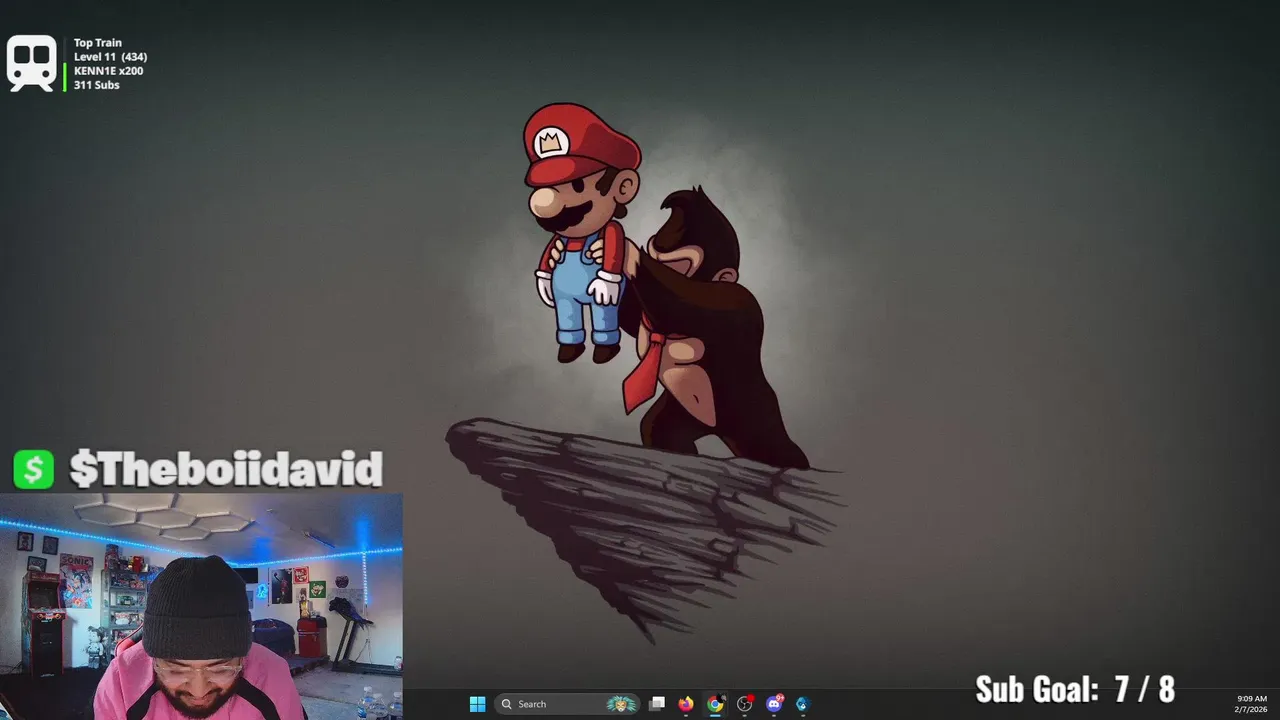Screen dimensions: 1280x720
Task: Open Discord from the taskbar
Action: 774,704
